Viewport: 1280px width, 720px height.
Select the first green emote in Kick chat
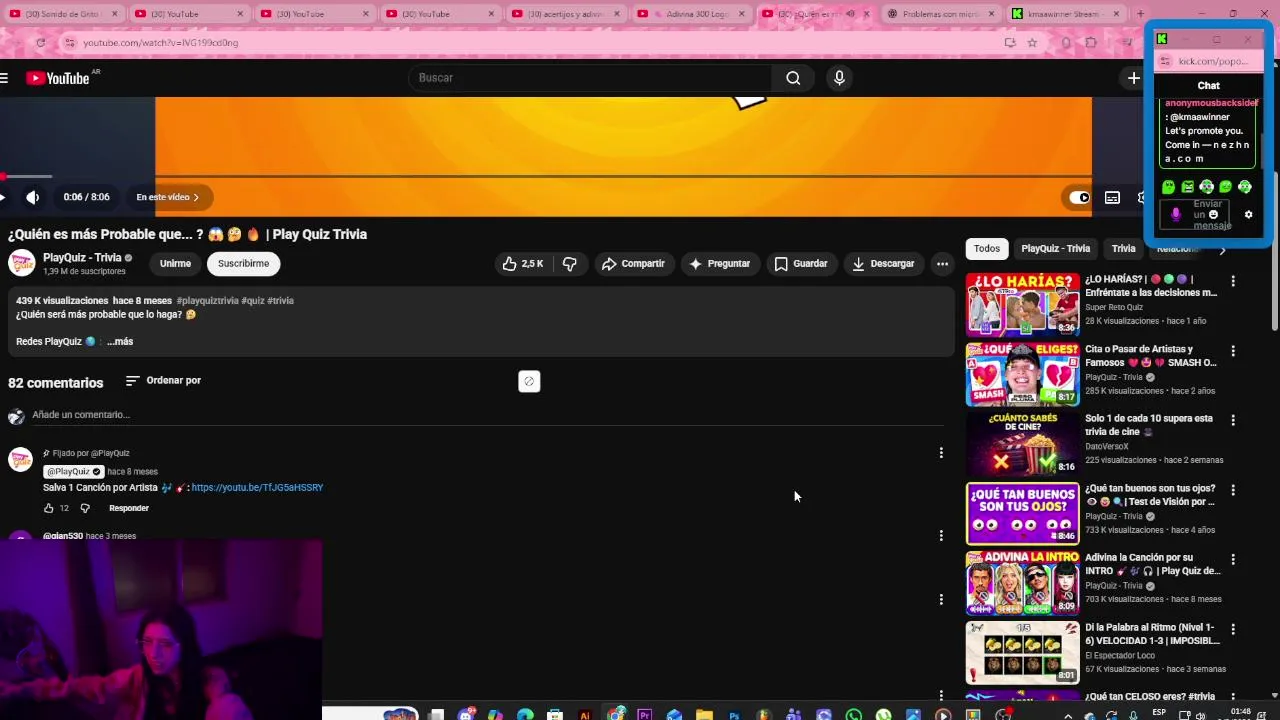[x=1168, y=187]
